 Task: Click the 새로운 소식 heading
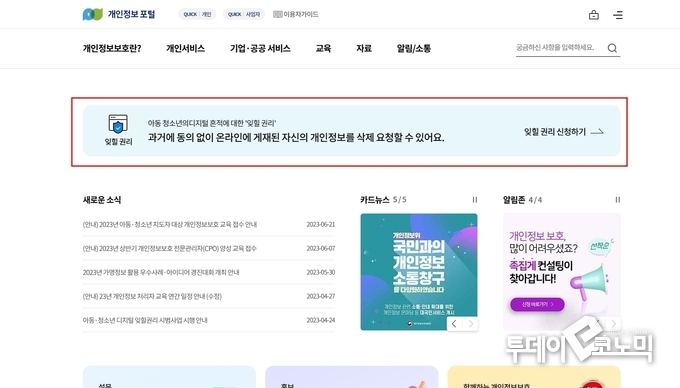(102, 200)
